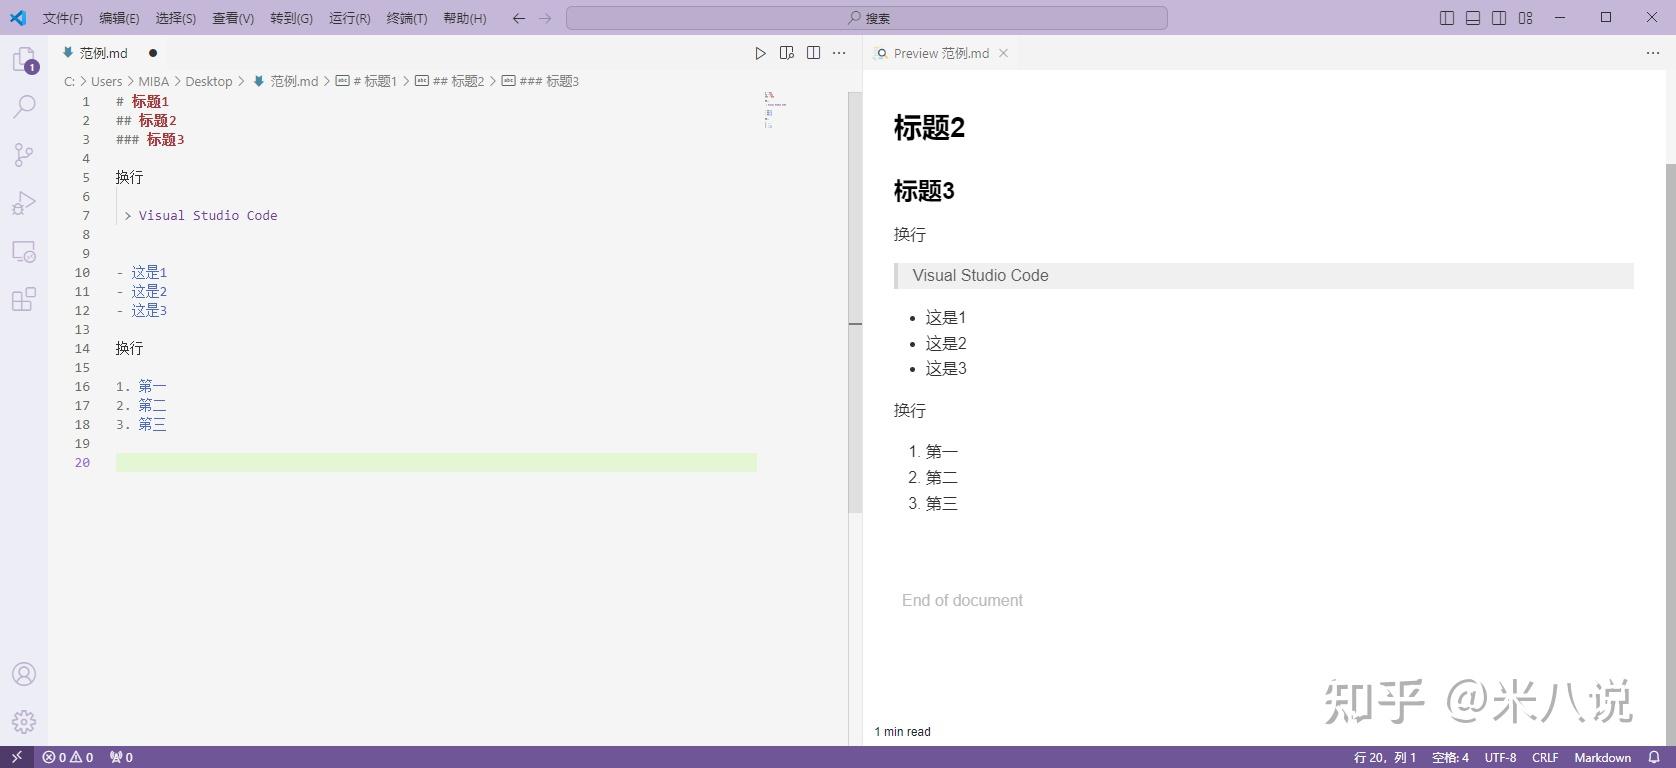Show errors and warnings count
Viewport: 1676px width, 768px height.
tap(68, 757)
